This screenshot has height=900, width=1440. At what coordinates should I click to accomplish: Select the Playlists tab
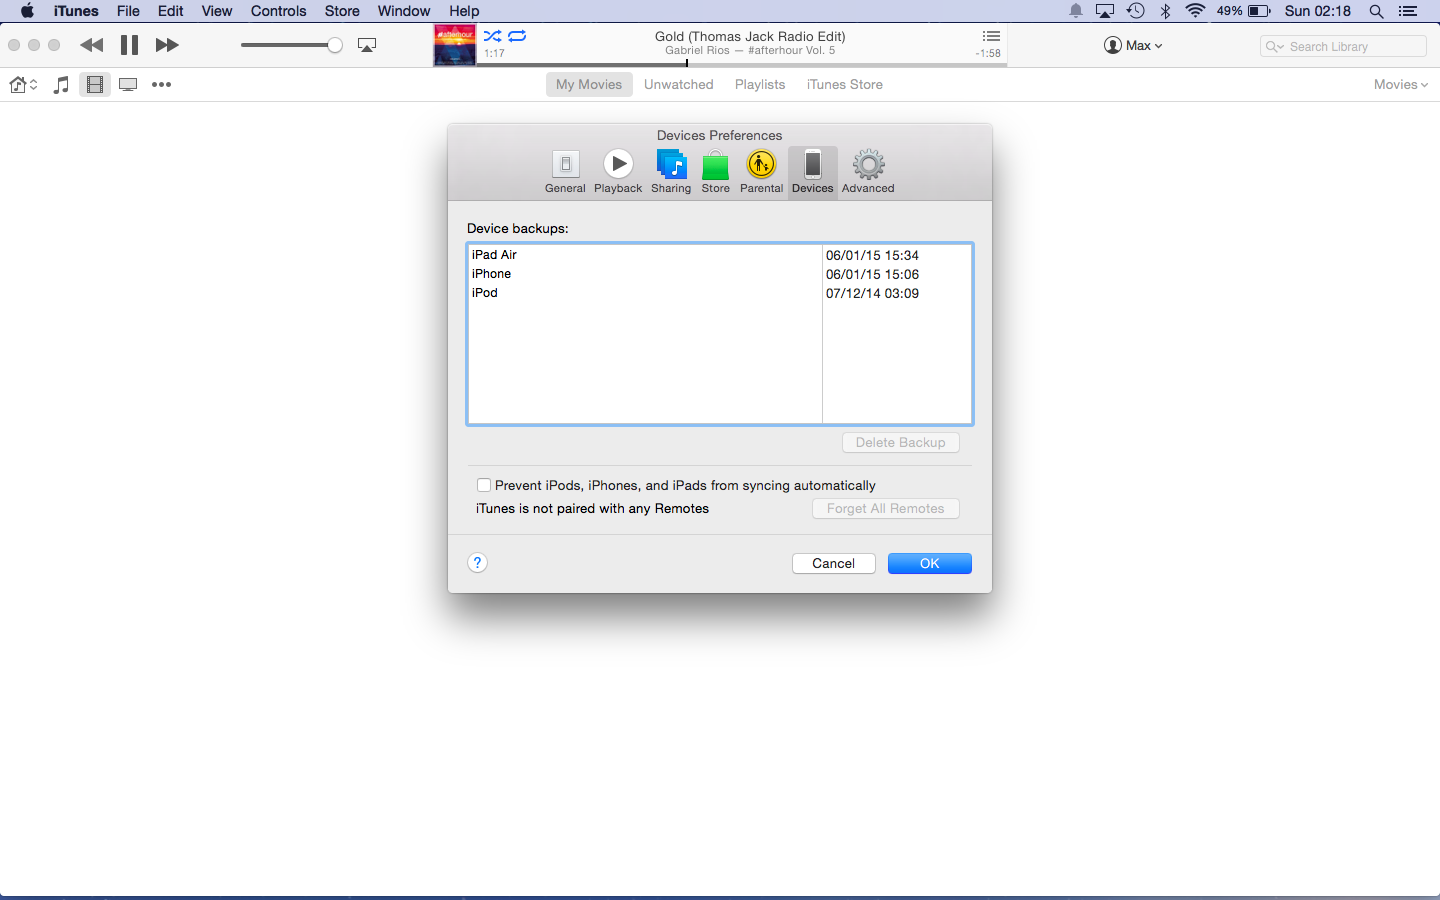click(760, 85)
